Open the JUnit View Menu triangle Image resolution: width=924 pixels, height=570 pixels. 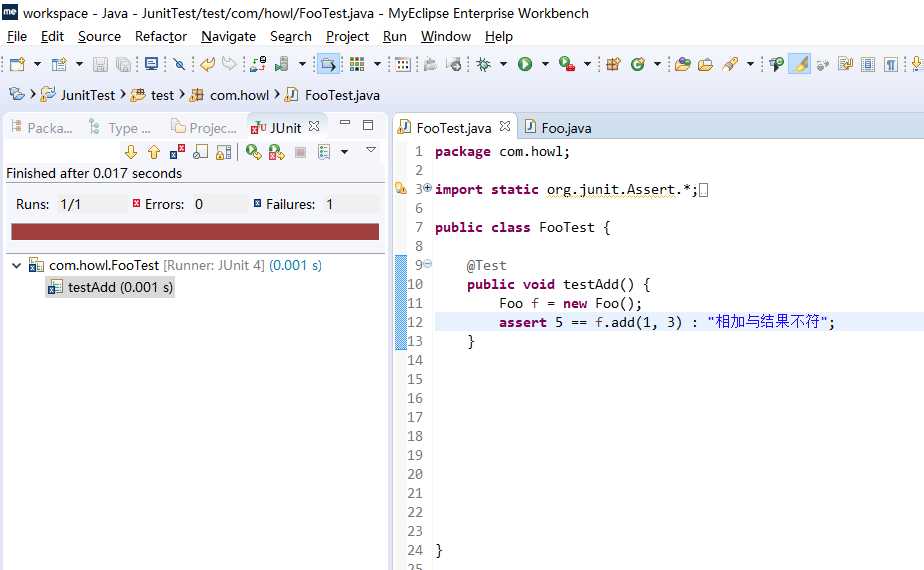371,150
